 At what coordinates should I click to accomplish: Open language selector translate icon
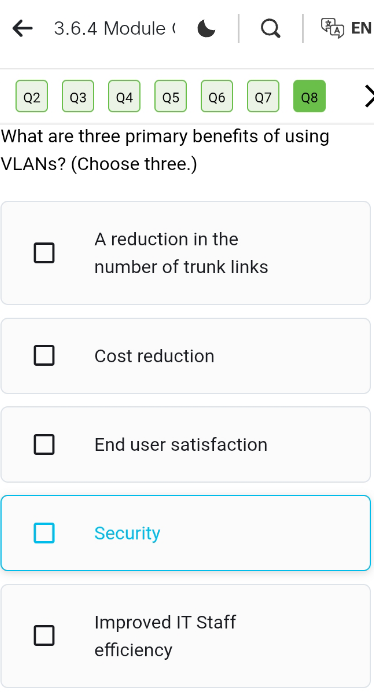332,28
